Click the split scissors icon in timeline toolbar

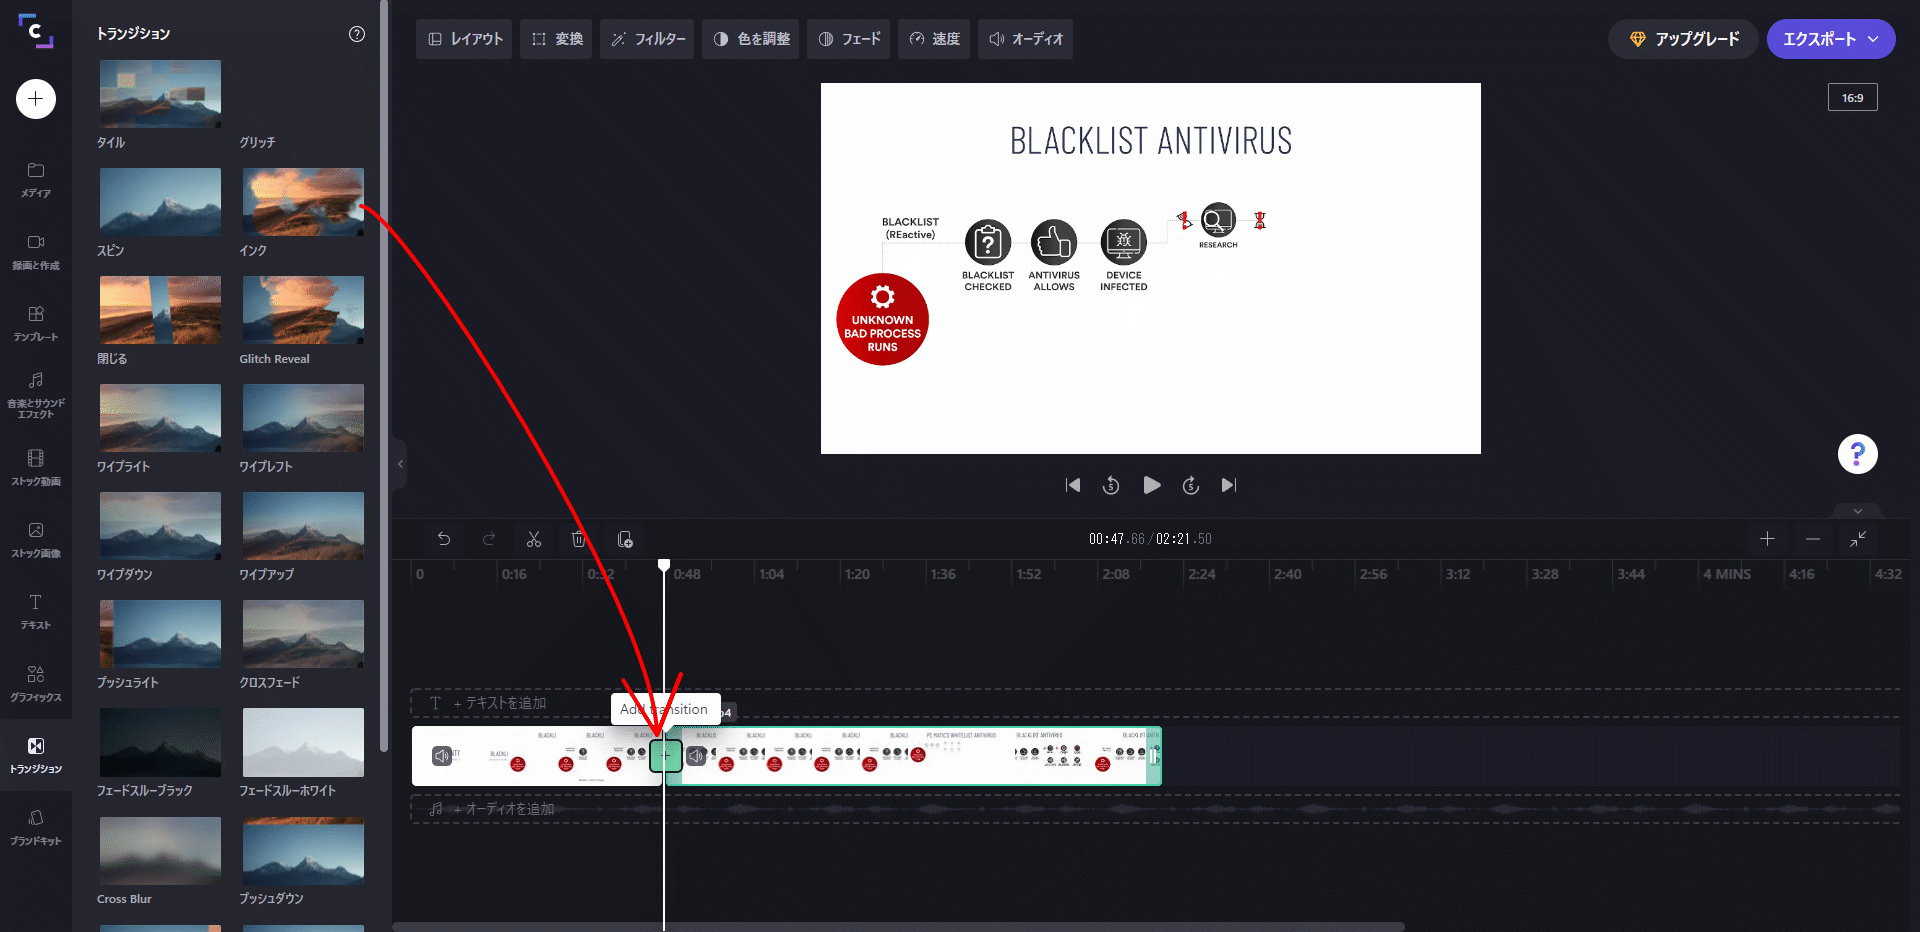tap(534, 539)
